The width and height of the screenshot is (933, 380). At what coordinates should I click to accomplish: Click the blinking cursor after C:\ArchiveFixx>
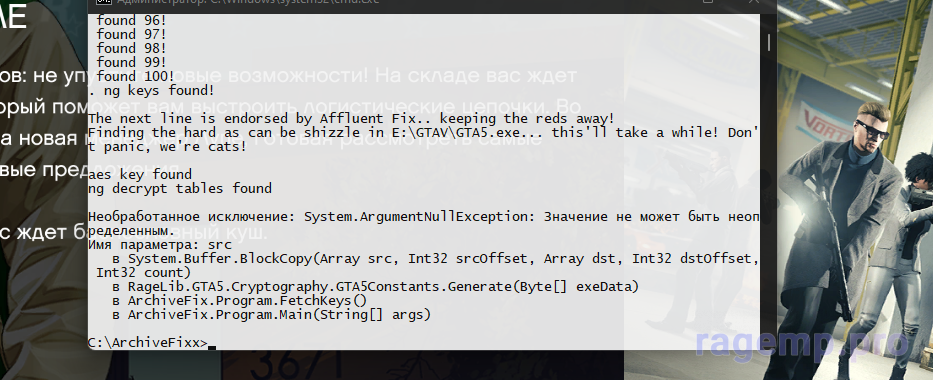coord(211,347)
